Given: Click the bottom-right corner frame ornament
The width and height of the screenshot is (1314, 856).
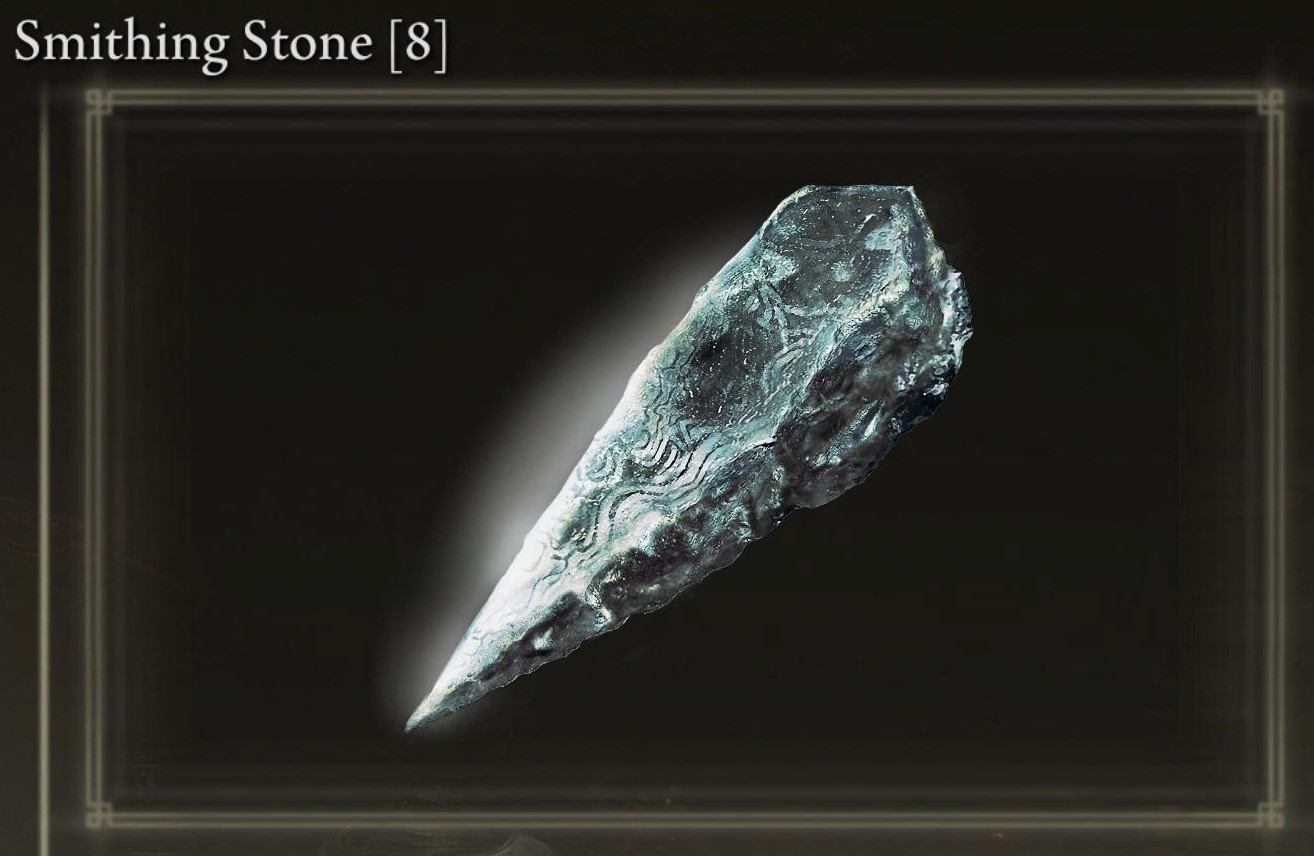Looking at the screenshot, I should [x=1270, y=814].
